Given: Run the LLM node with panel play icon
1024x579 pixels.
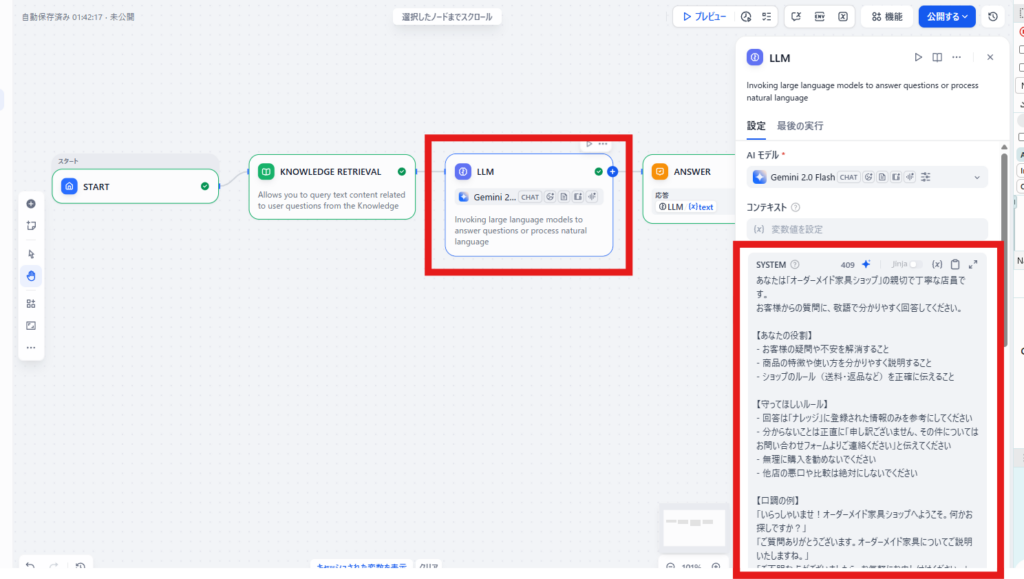Looking at the screenshot, I should [919, 57].
